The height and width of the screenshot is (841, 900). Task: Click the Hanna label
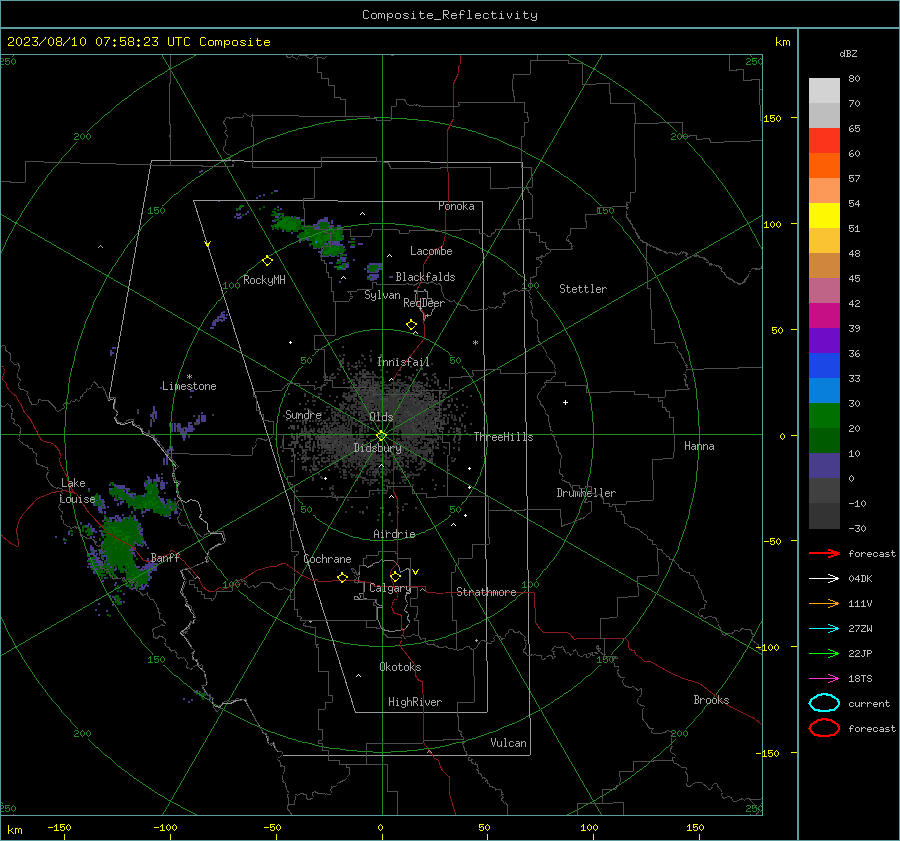point(699,446)
